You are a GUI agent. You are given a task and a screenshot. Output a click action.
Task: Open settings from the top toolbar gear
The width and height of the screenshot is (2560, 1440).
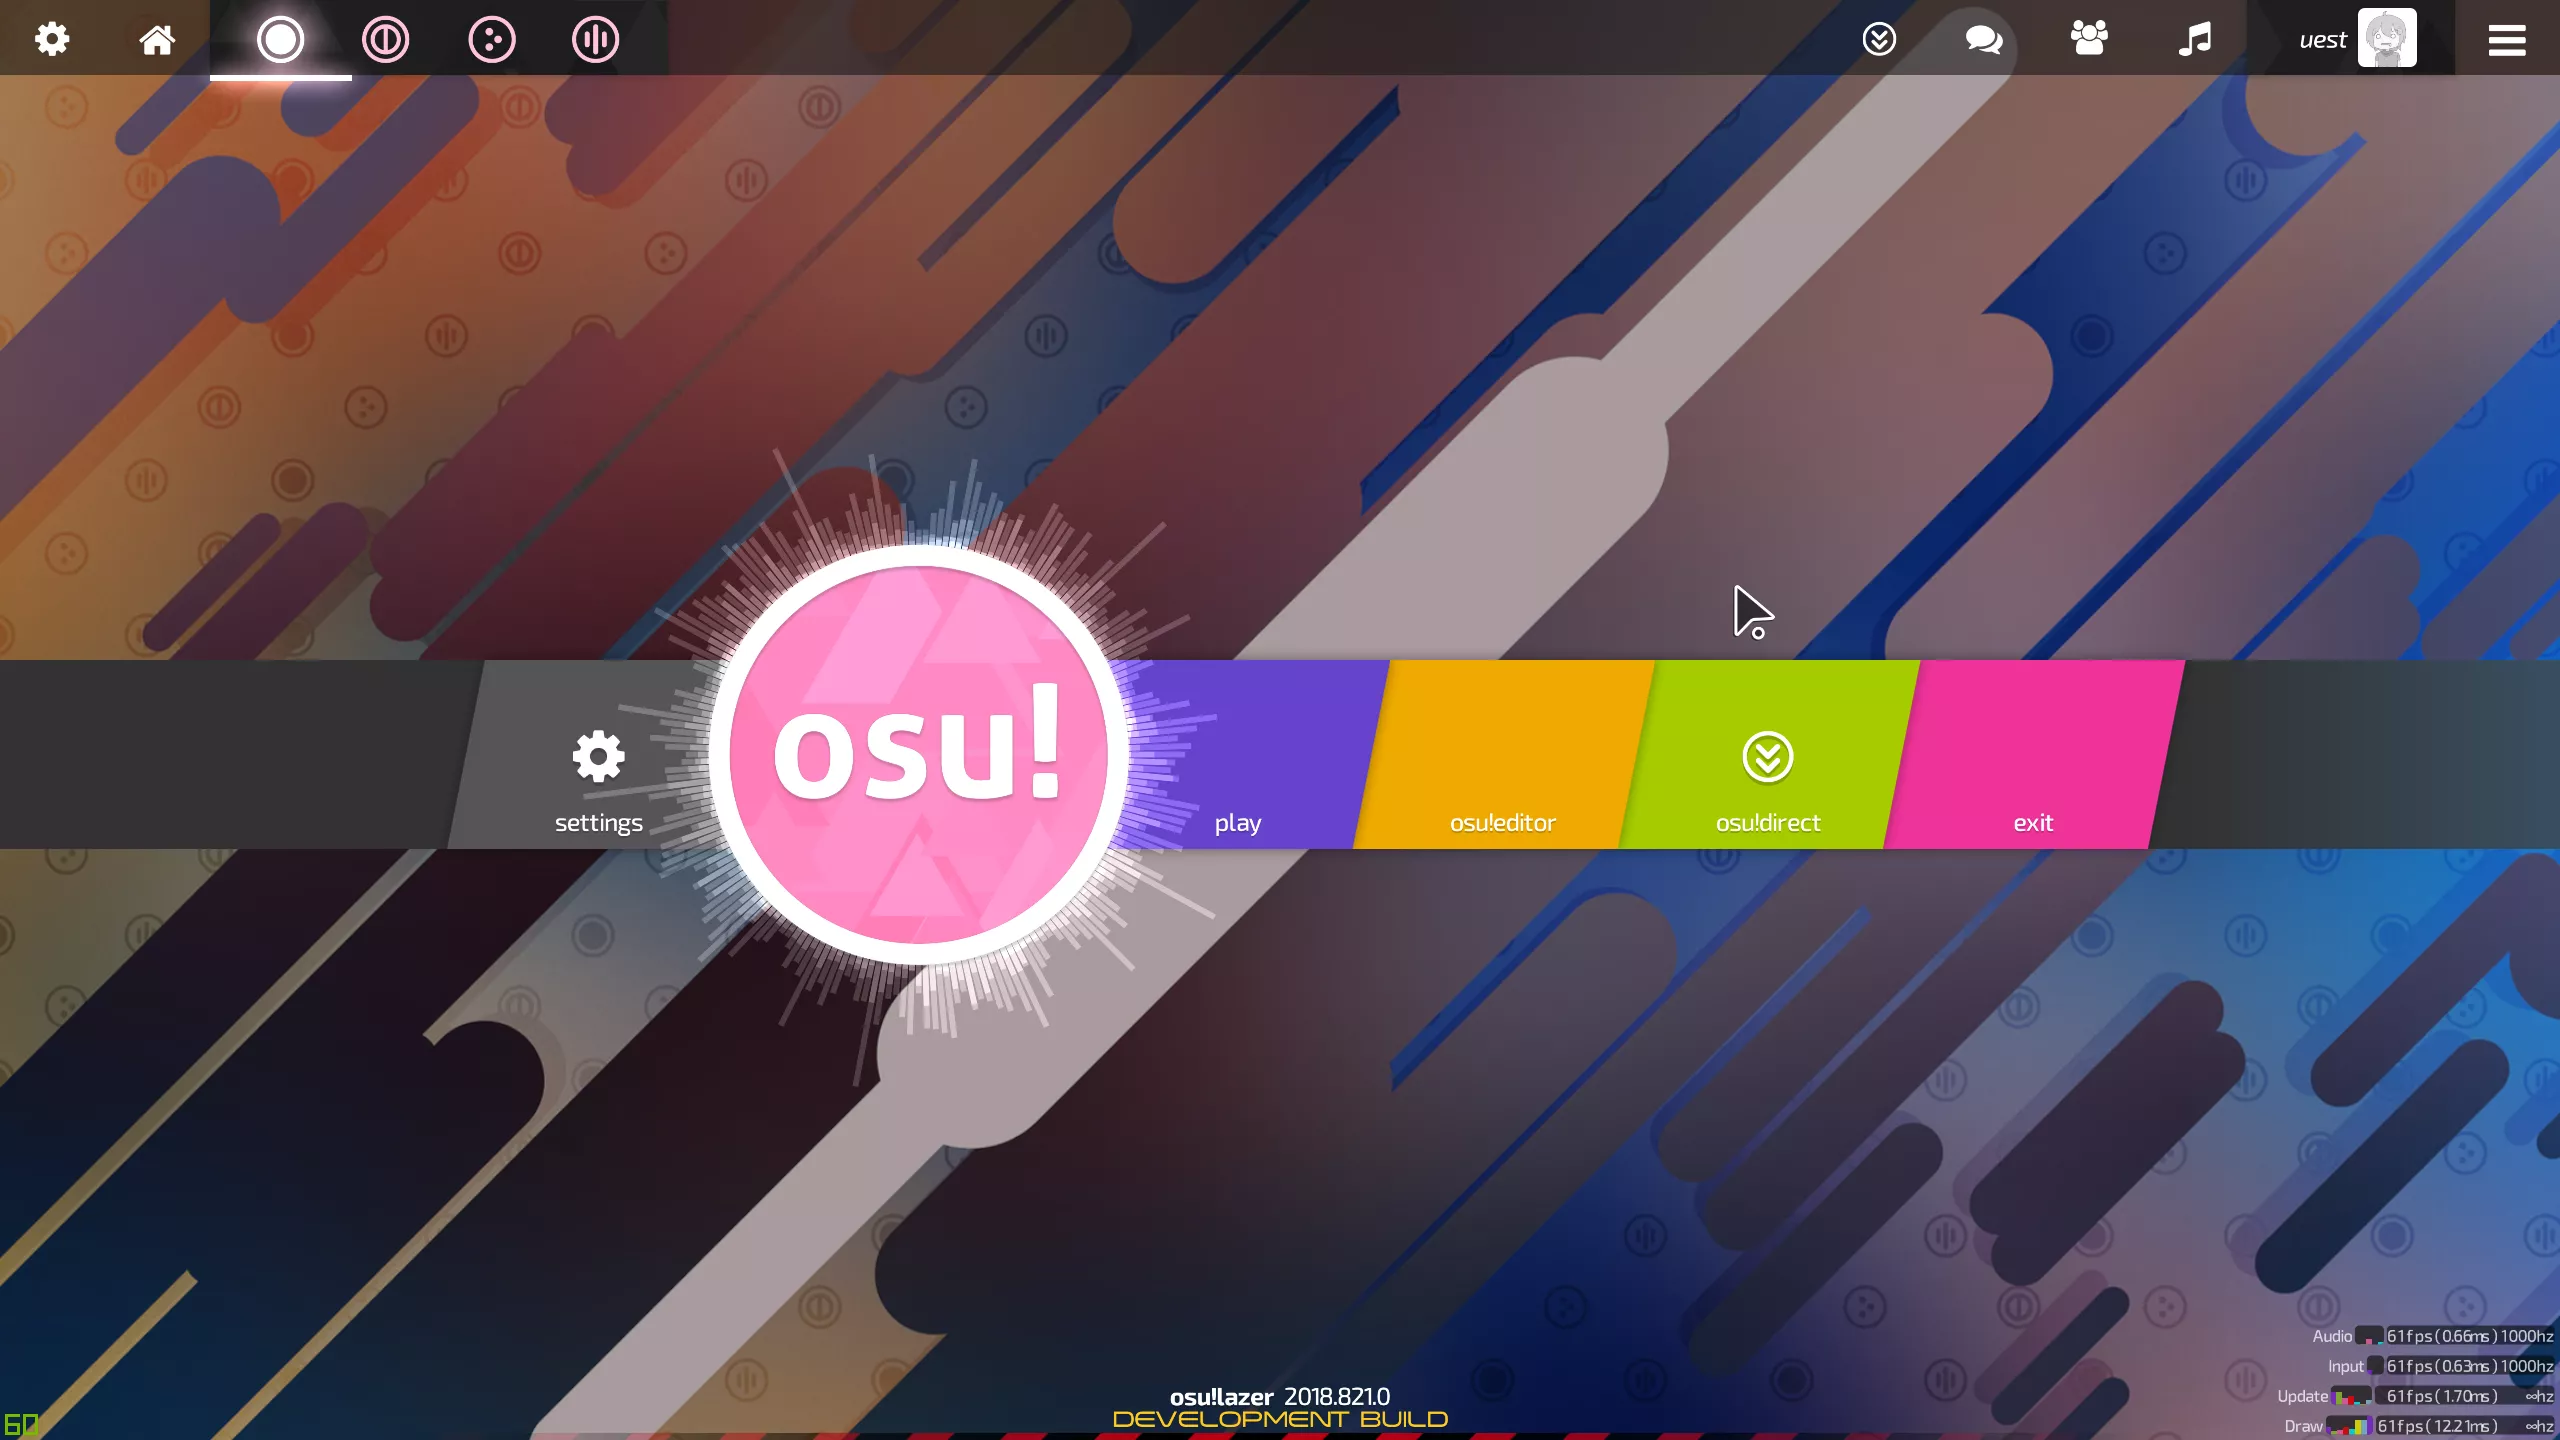pos(52,39)
